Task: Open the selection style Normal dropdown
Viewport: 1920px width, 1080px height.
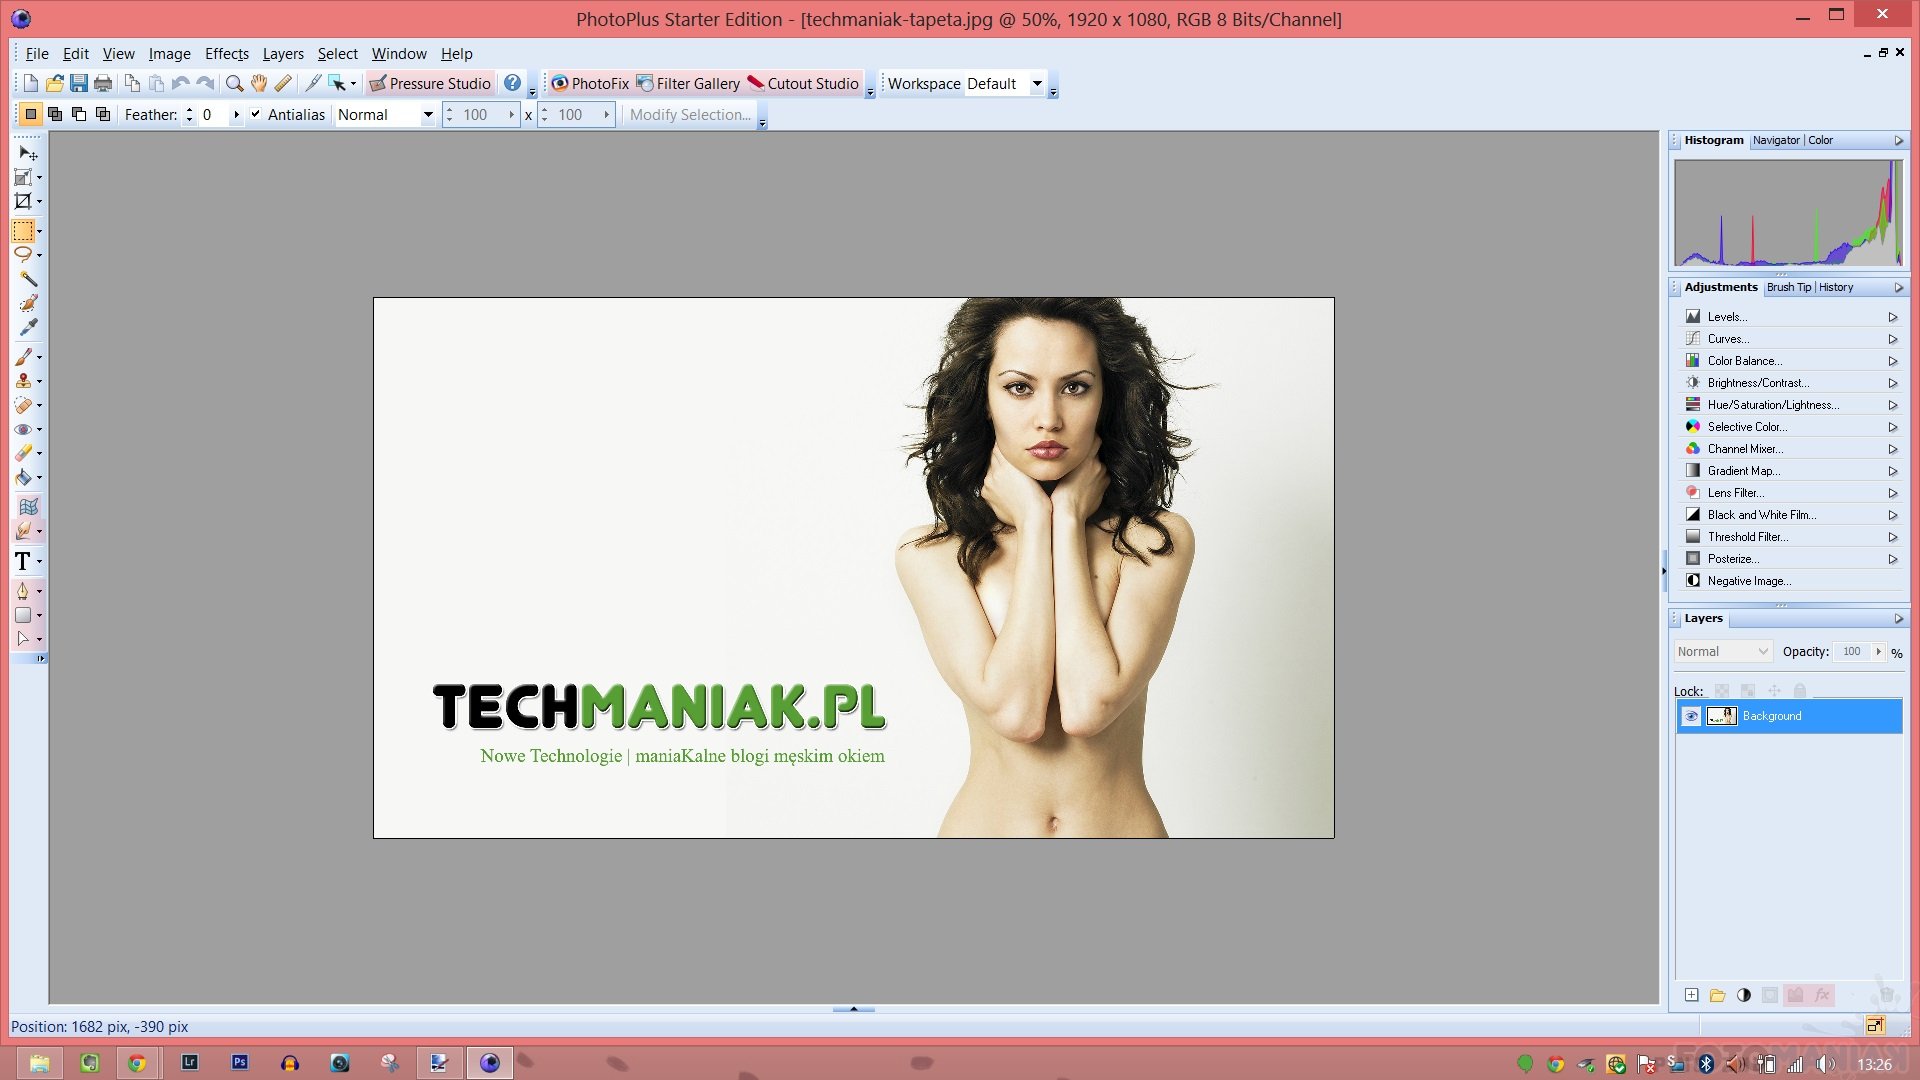Action: (x=427, y=115)
